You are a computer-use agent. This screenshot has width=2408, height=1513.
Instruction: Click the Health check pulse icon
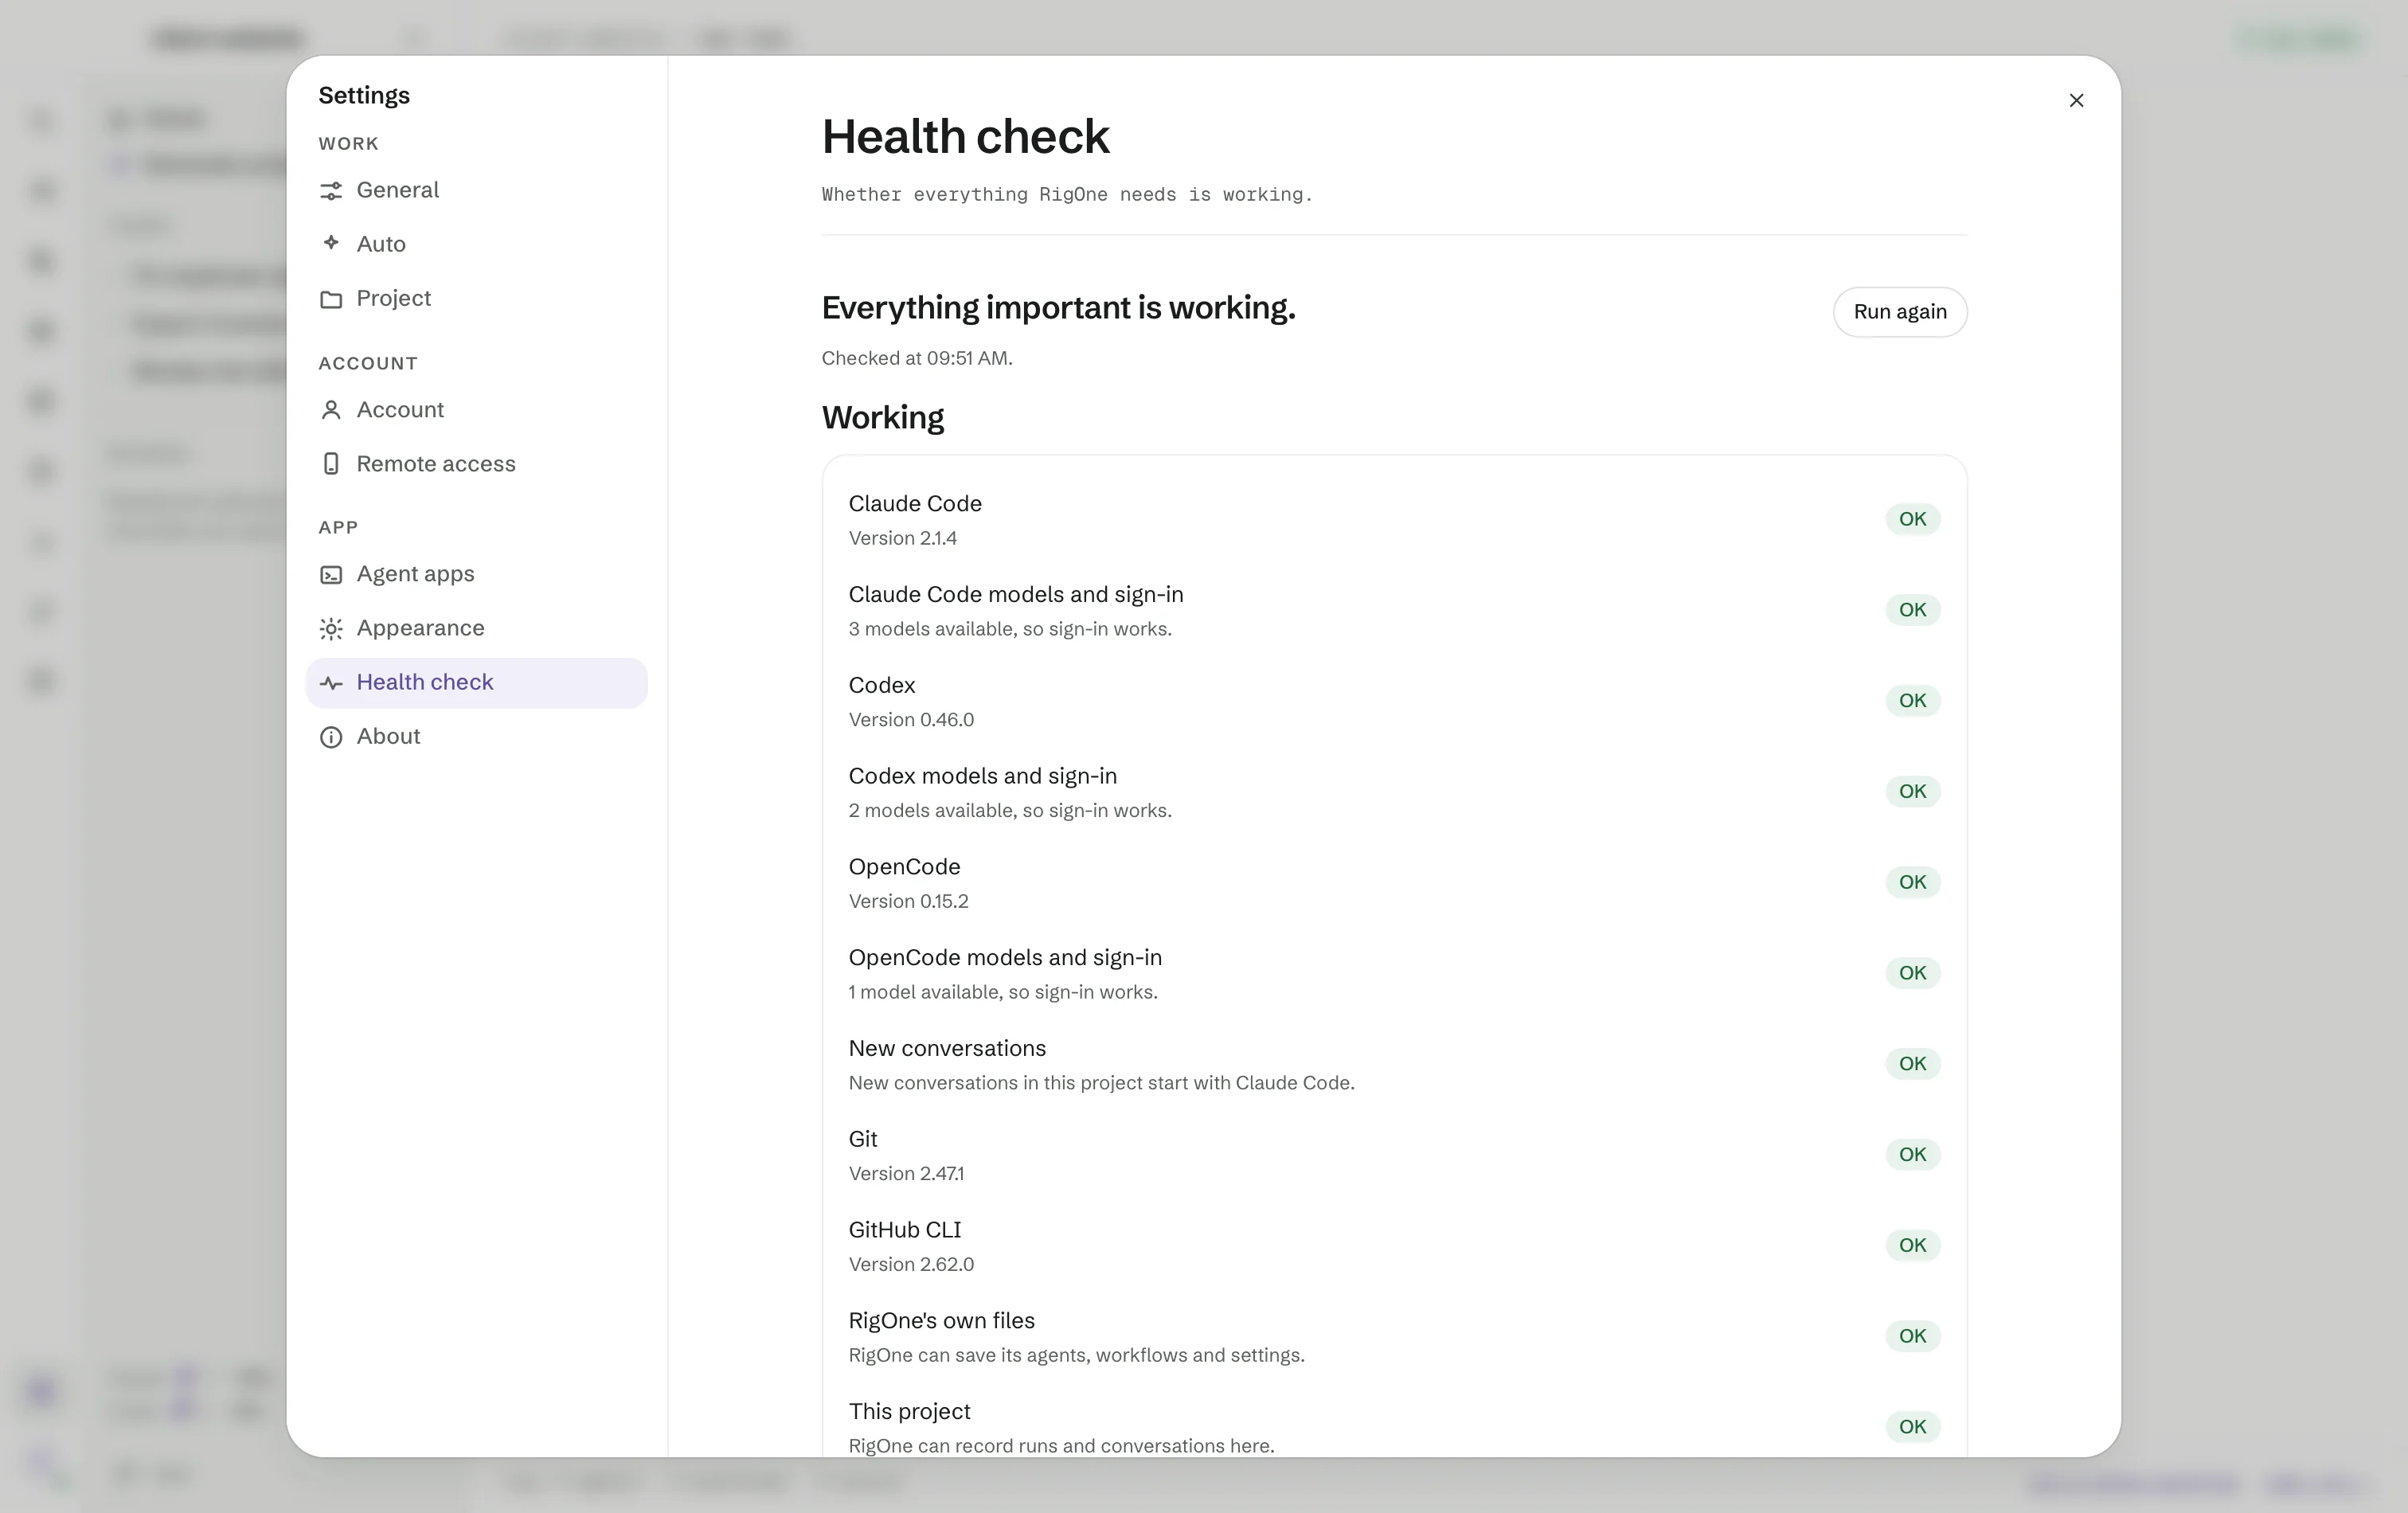(x=331, y=683)
